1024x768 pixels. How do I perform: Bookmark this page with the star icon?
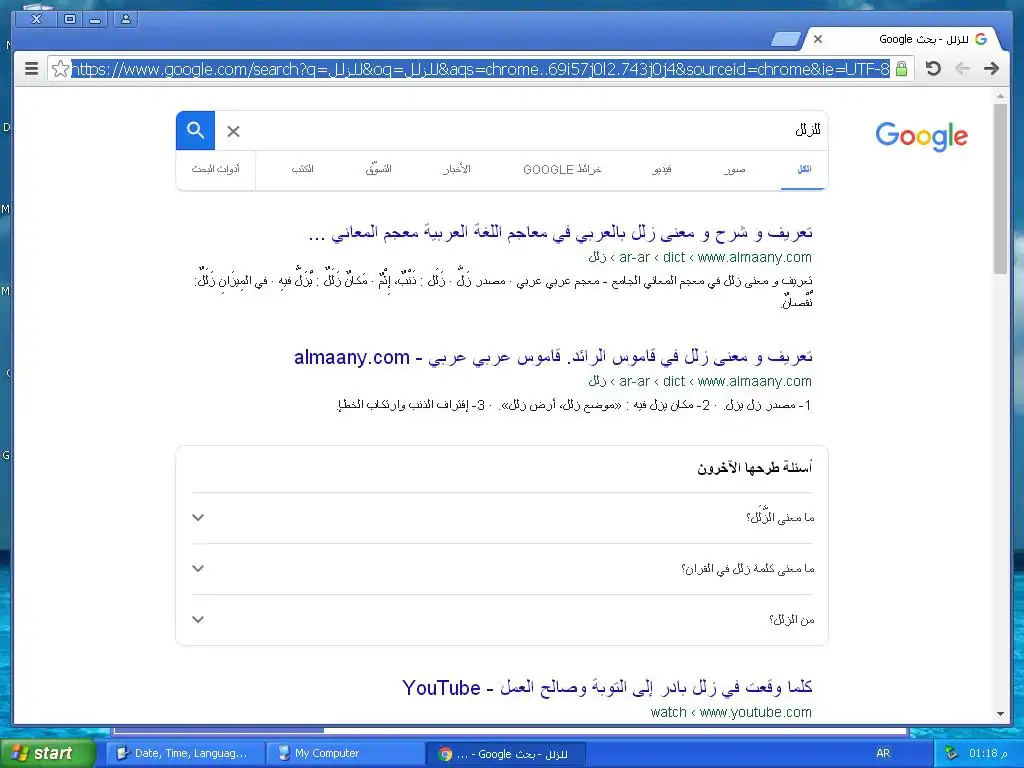click(60, 69)
